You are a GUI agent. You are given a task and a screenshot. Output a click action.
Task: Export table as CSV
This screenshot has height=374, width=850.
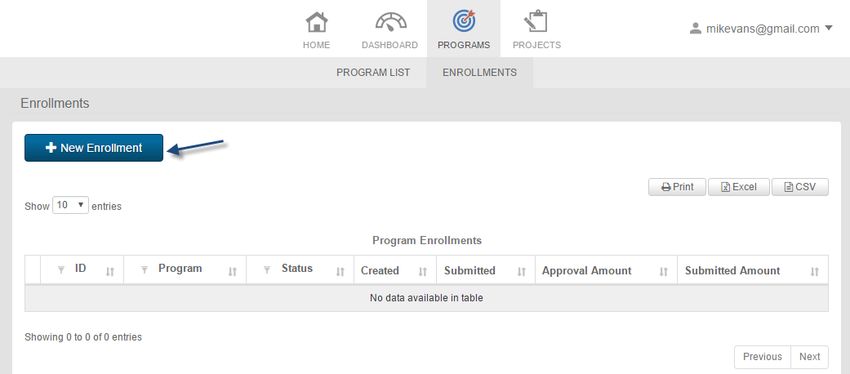(x=800, y=187)
